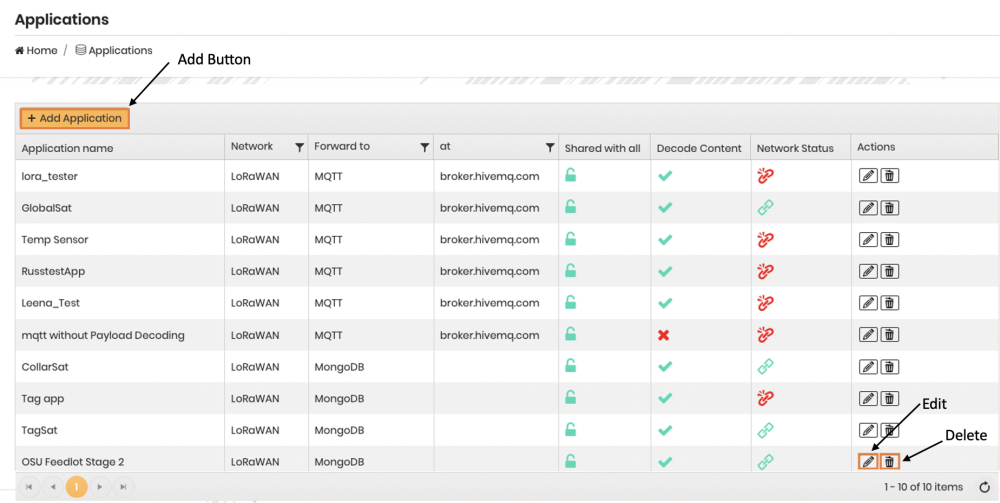The height and width of the screenshot is (503, 1000).
Task: Delete the OSU Feedlot Stage 2 application
Action: click(x=889, y=462)
